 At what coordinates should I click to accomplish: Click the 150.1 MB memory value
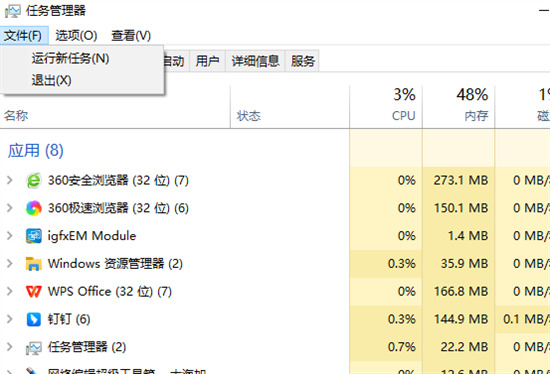coord(461,208)
